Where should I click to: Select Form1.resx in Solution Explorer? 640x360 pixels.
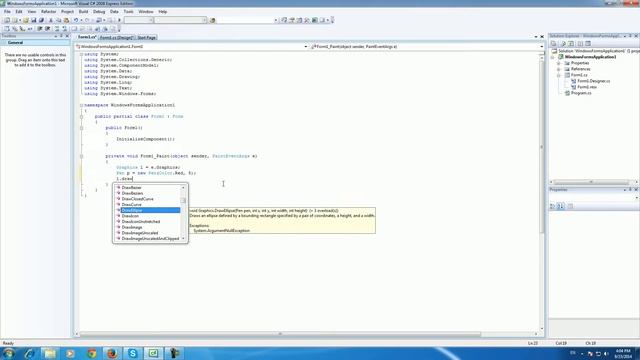coord(587,87)
